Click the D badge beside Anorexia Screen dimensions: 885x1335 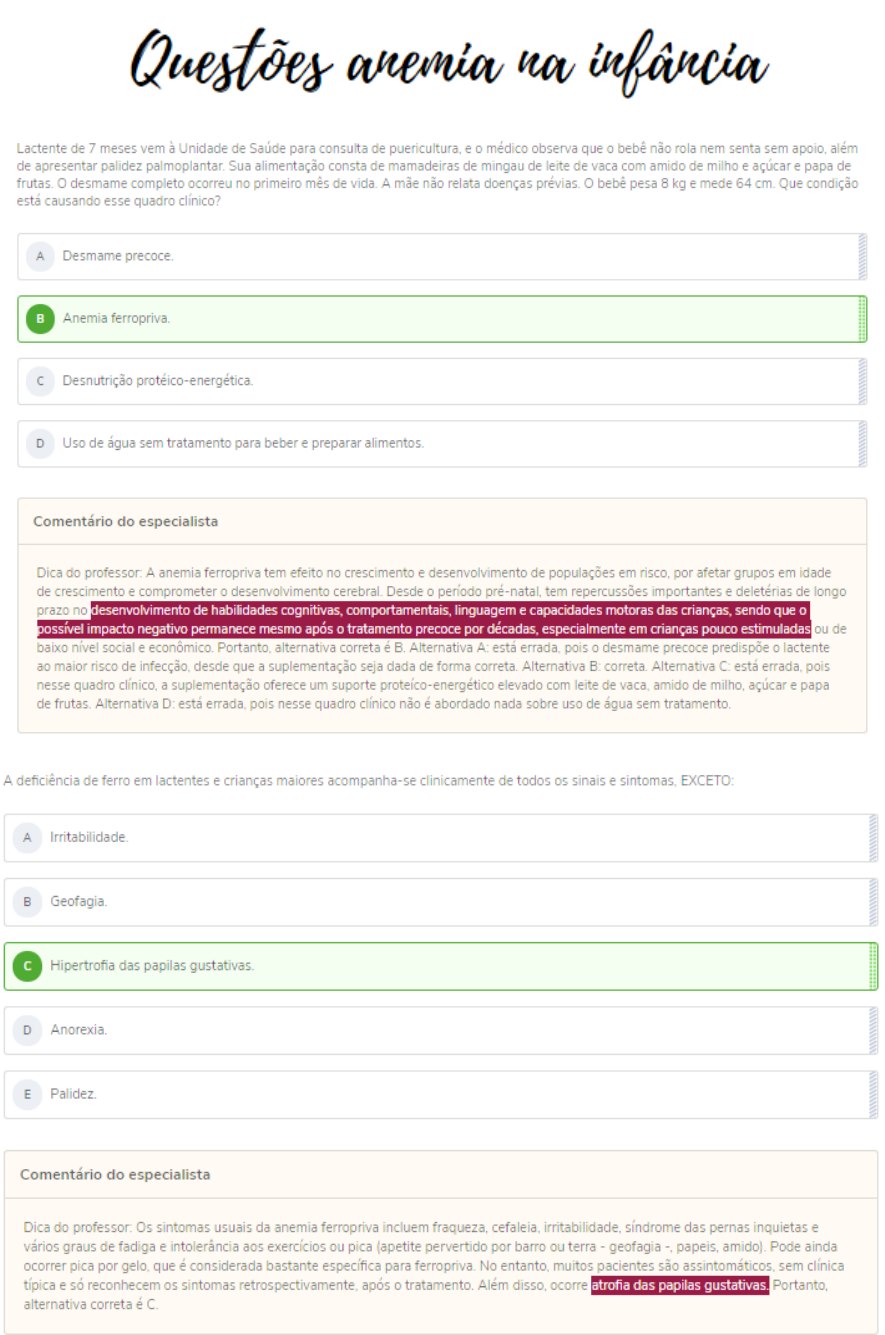point(27,1030)
